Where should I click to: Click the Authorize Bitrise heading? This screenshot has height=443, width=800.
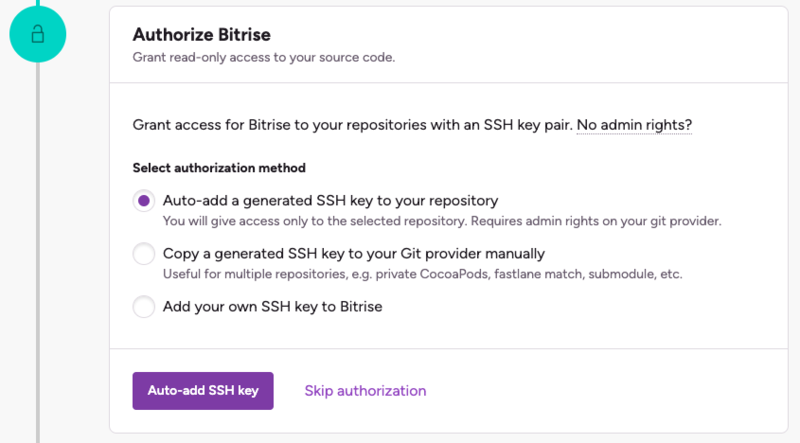point(202,35)
